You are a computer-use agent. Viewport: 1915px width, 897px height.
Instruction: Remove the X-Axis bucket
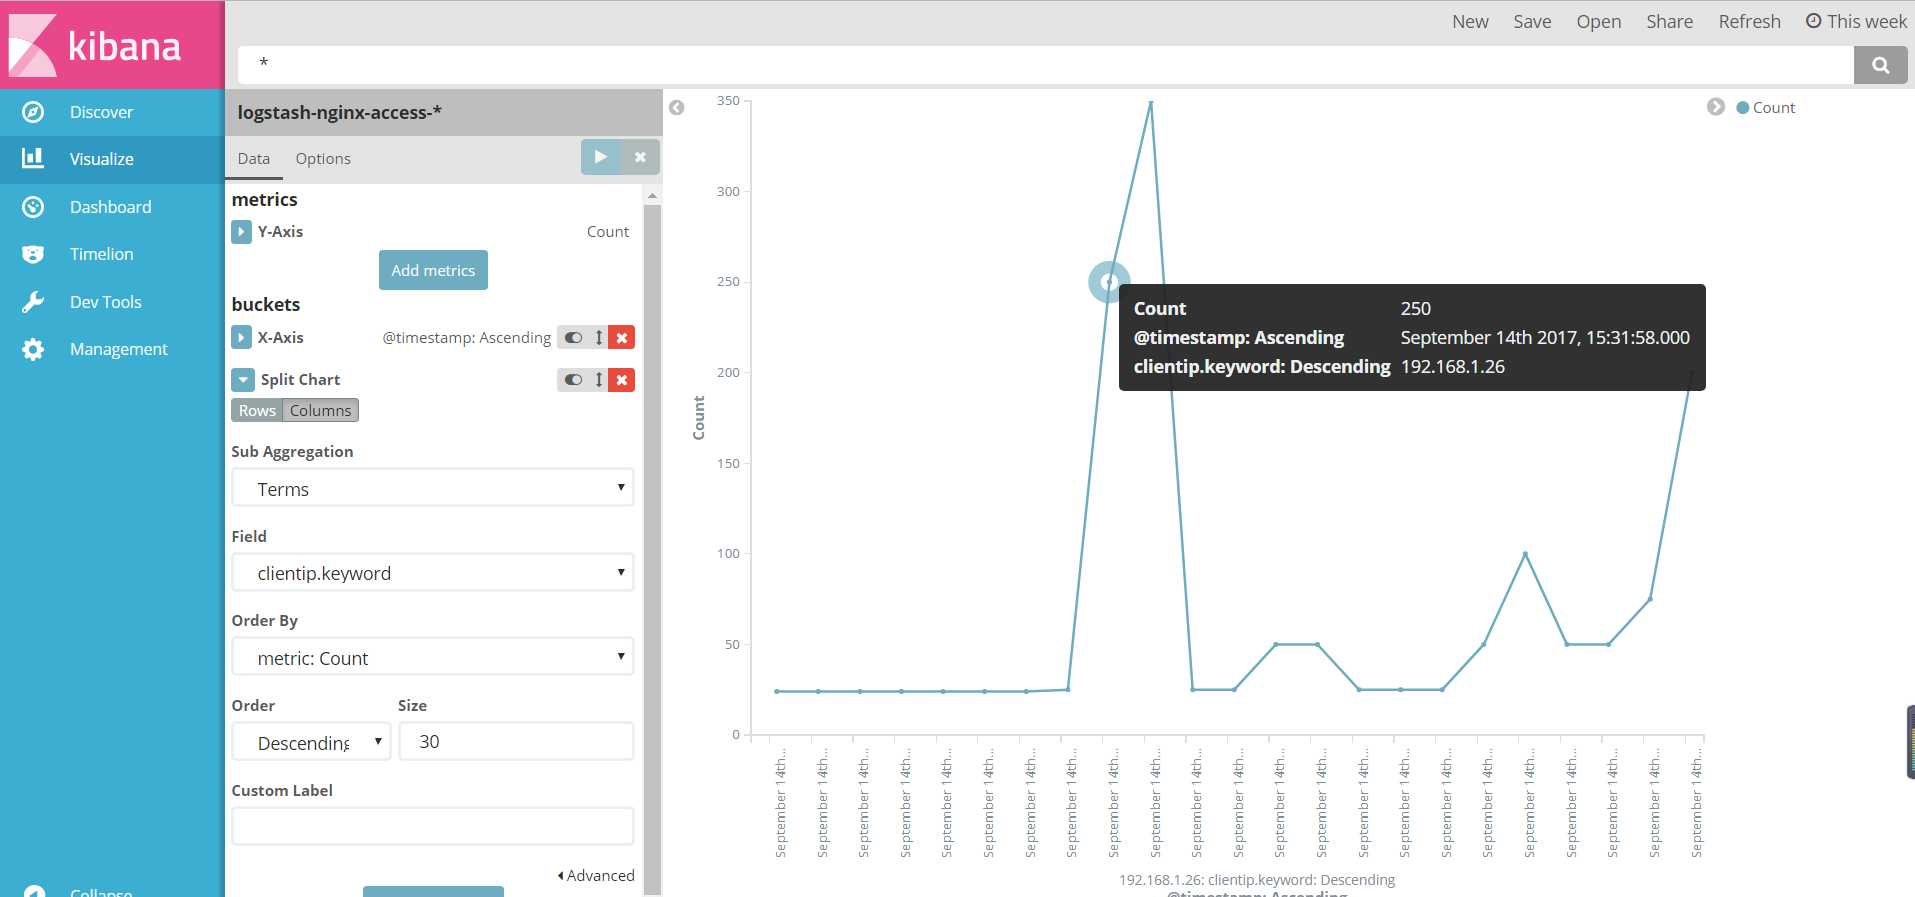point(622,338)
